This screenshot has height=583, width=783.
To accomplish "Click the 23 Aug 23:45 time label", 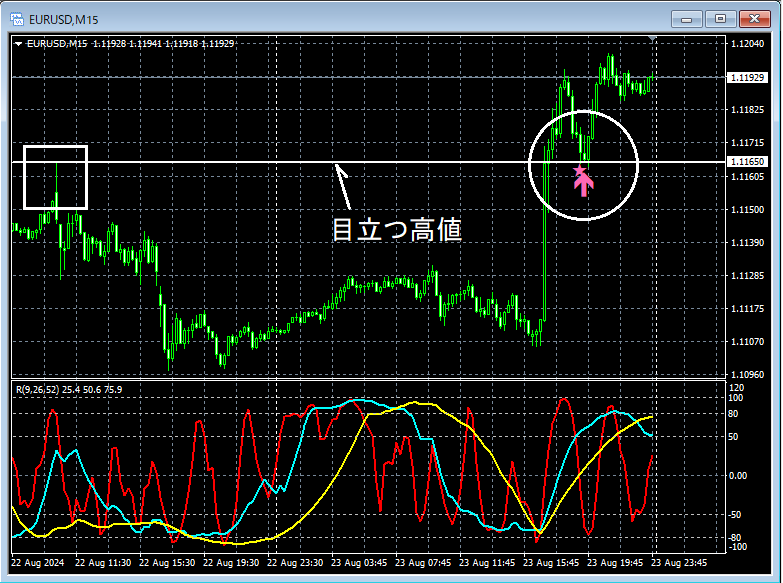I will tap(679, 563).
